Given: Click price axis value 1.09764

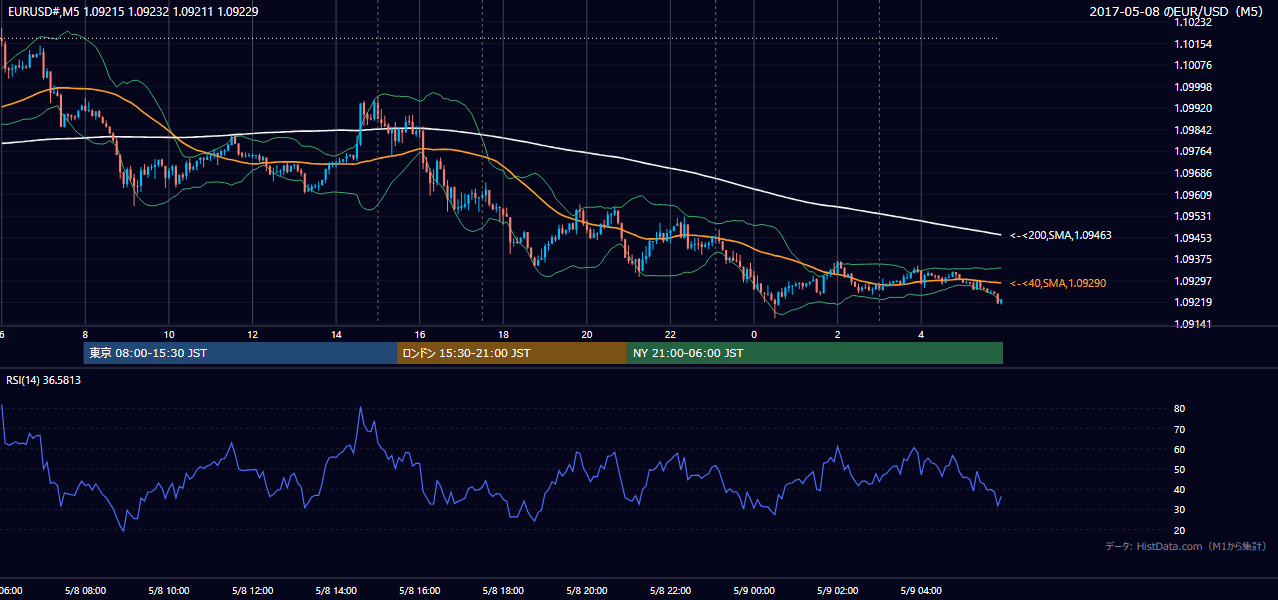Looking at the screenshot, I should pyautogui.click(x=1193, y=151).
